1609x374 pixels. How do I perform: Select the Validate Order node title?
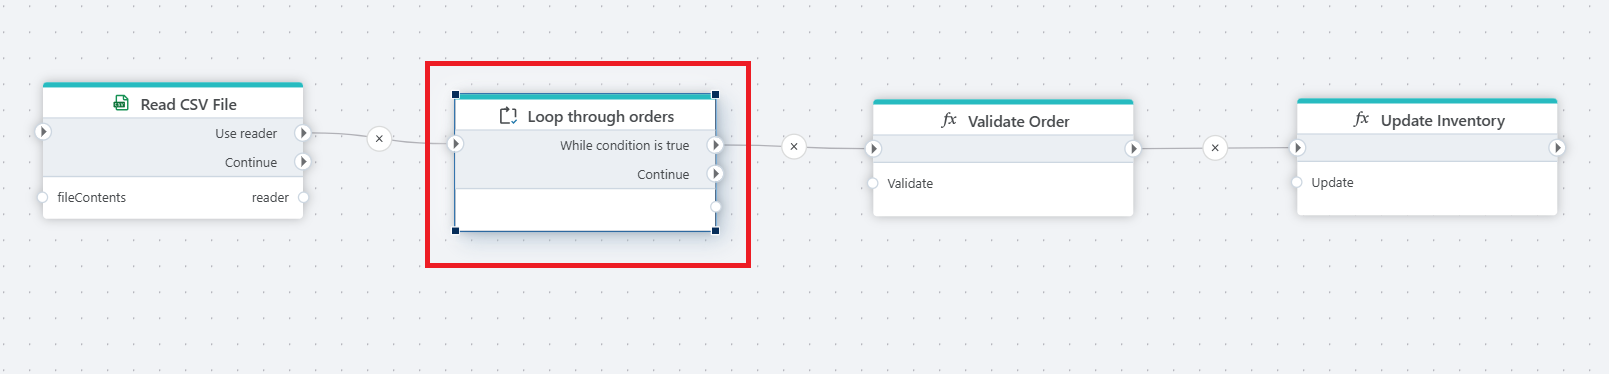pos(1018,121)
